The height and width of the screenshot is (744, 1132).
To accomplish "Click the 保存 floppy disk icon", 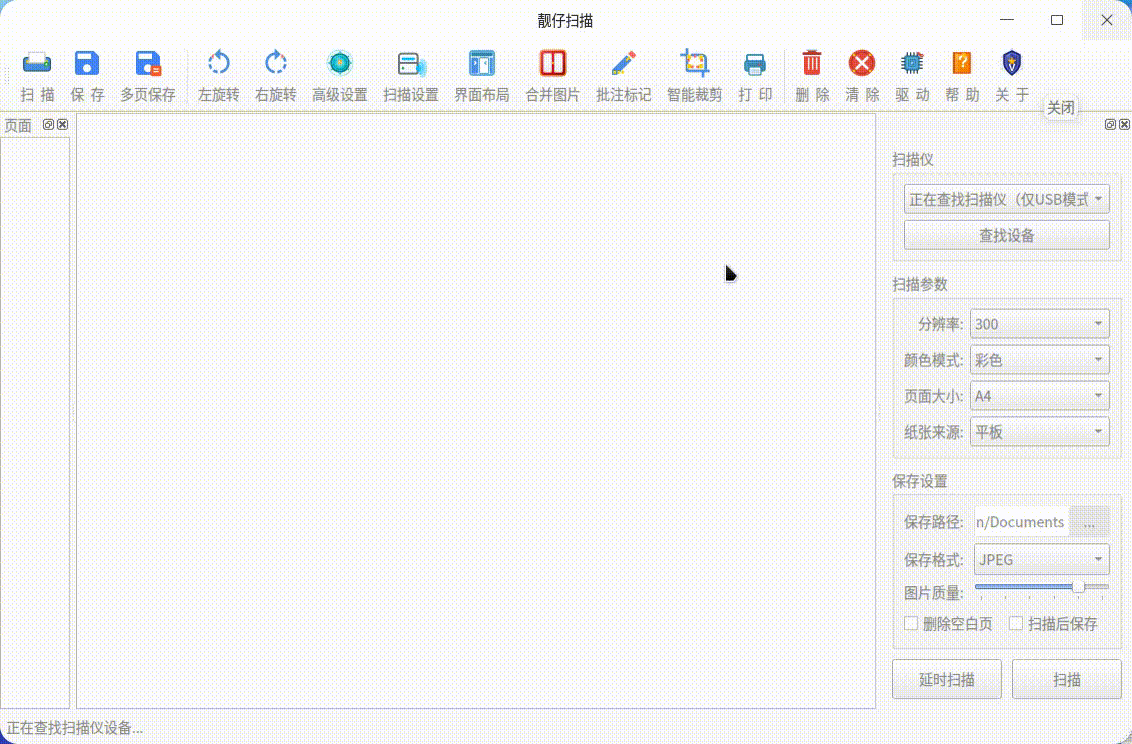I will click(x=87, y=64).
